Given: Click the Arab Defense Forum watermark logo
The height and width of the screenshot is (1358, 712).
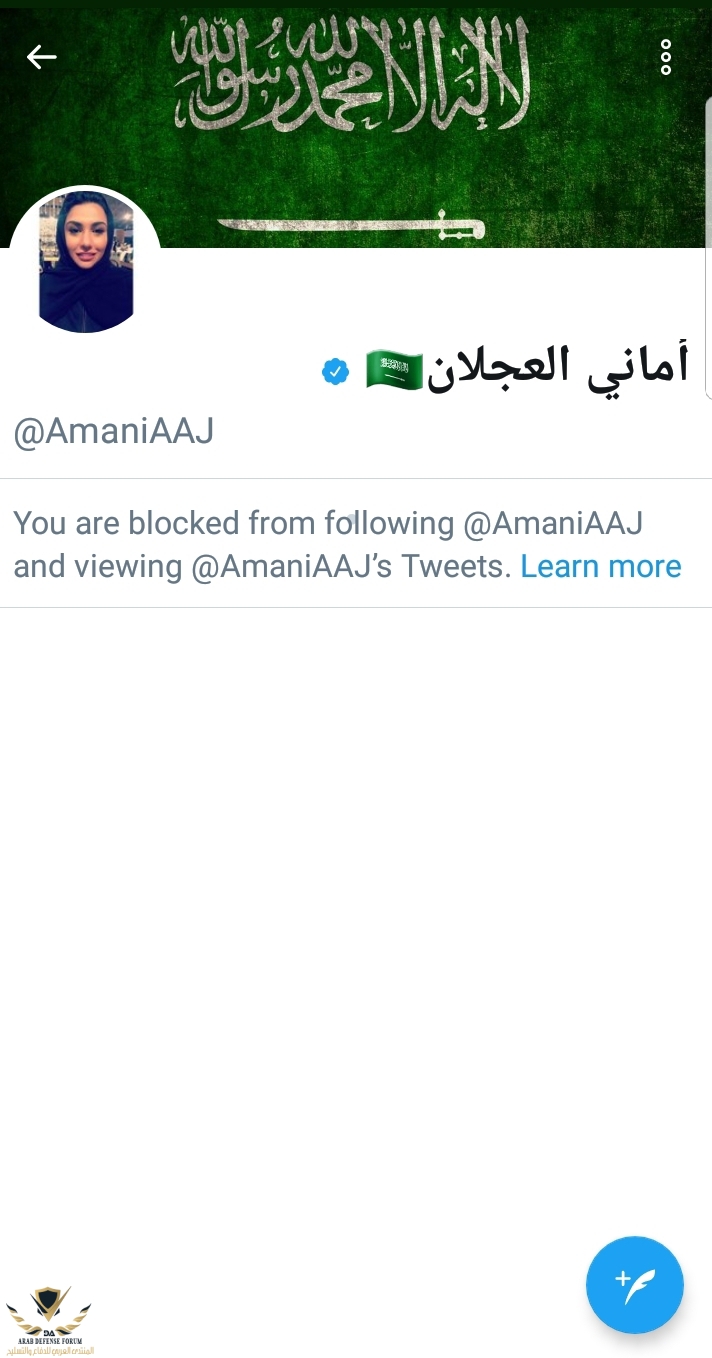Looking at the screenshot, I should (49, 1314).
